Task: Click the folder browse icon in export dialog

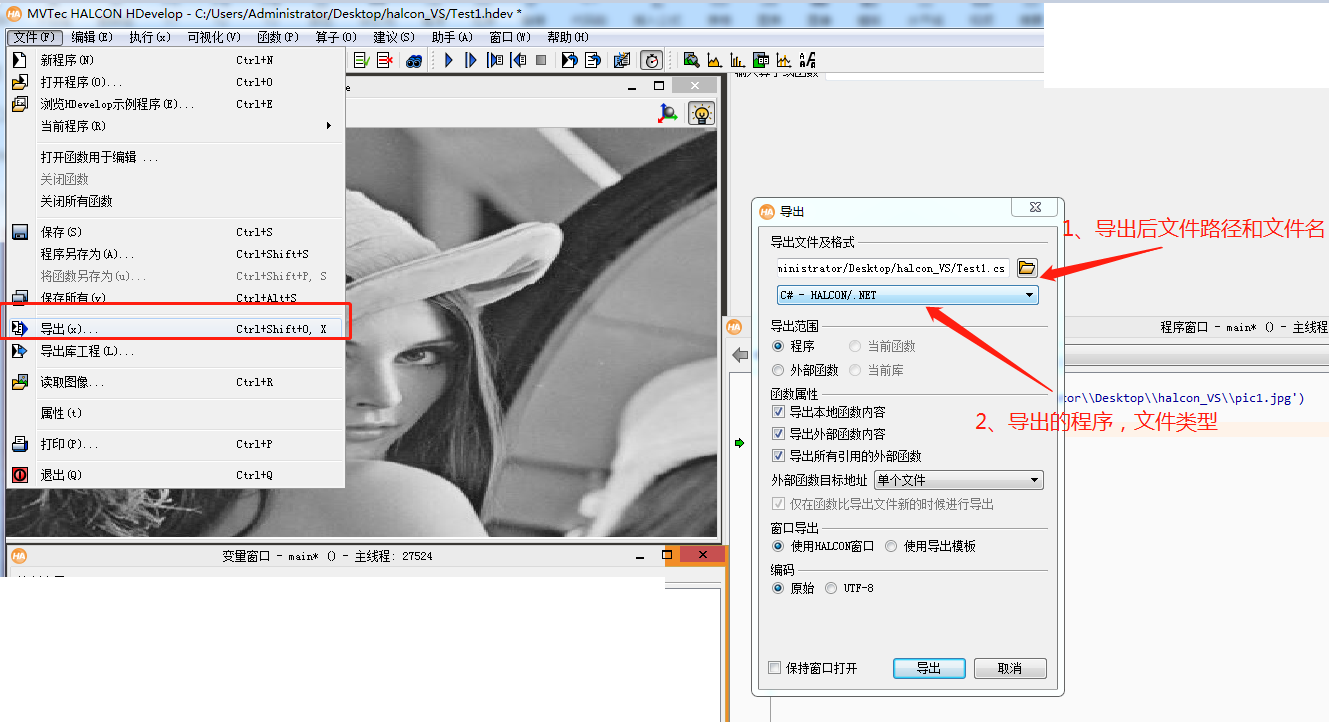Action: 1028,268
